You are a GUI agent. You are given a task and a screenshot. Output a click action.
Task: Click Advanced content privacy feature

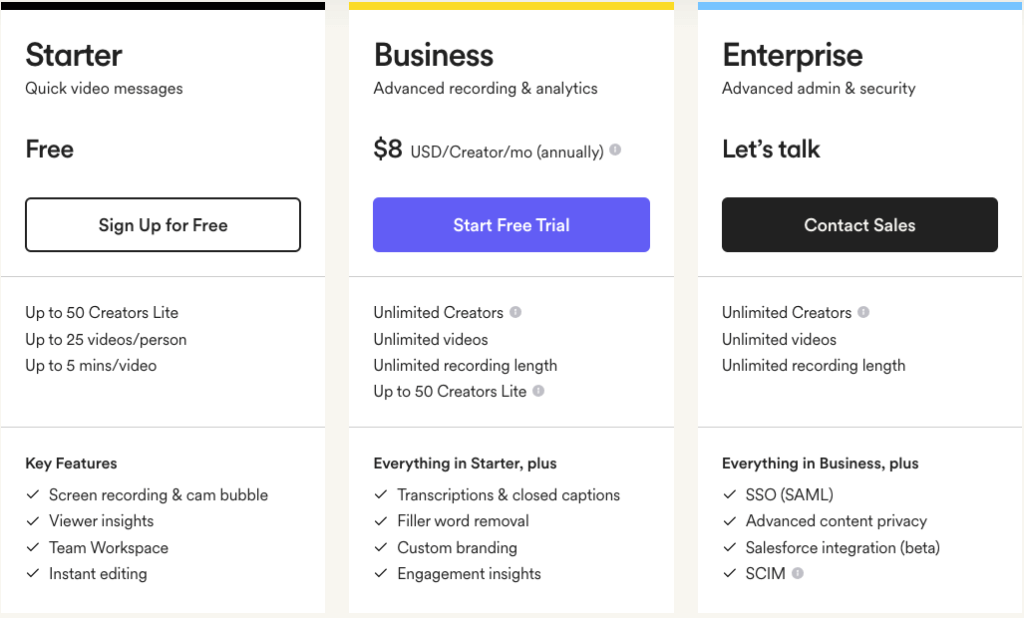[836, 521]
